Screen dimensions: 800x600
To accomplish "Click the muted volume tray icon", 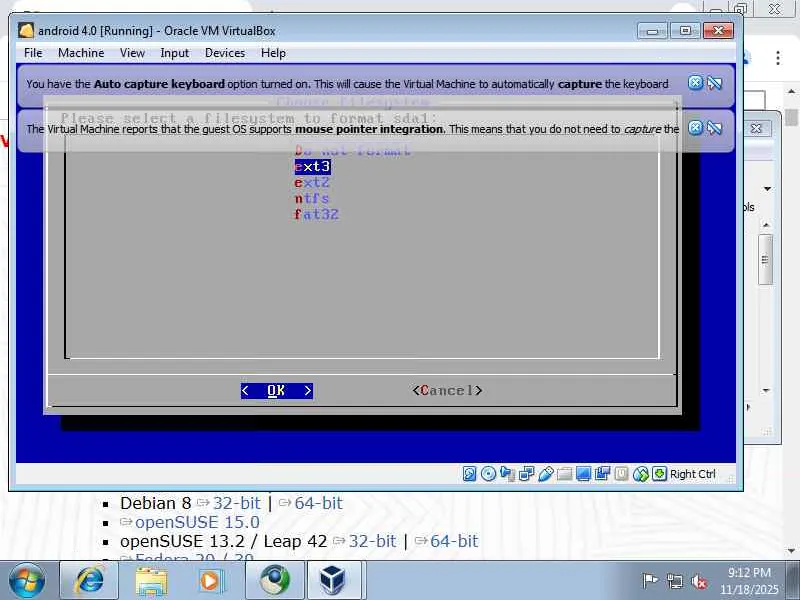I will point(698,581).
